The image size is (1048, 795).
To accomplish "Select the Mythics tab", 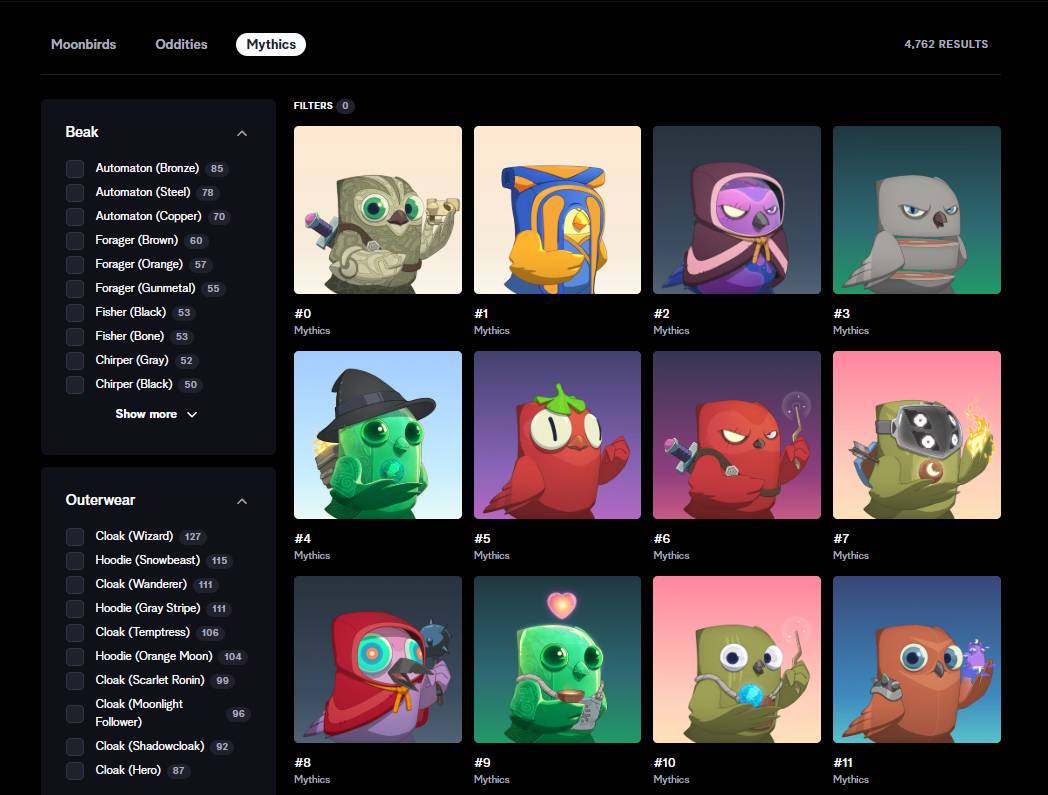I will pyautogui.click(x=271, y=44).
